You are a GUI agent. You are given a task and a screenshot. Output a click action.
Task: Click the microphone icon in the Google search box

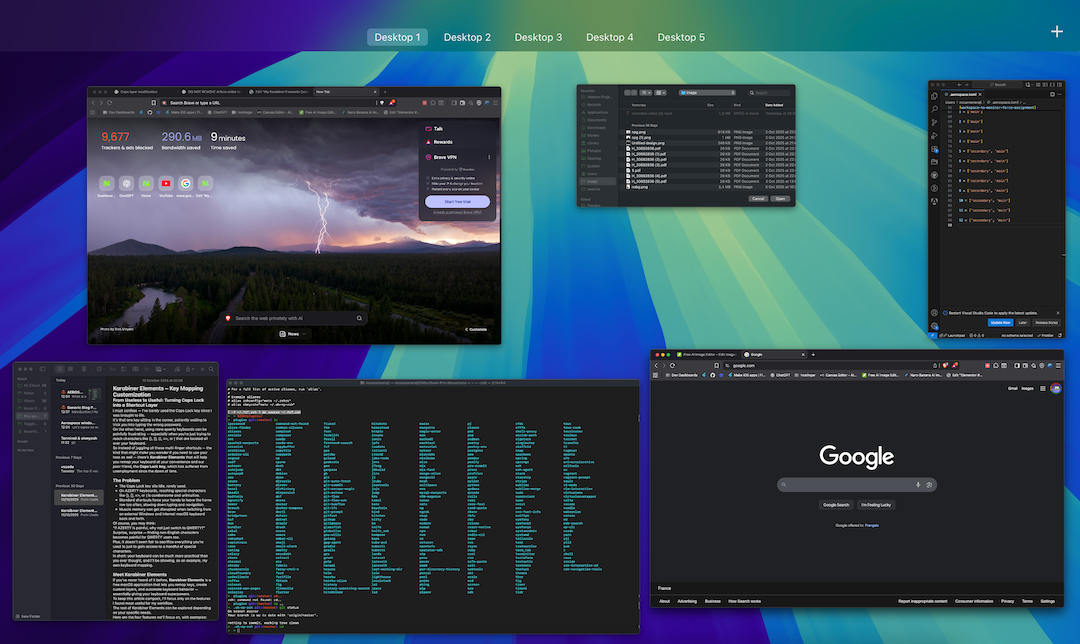tap(918, 485)
